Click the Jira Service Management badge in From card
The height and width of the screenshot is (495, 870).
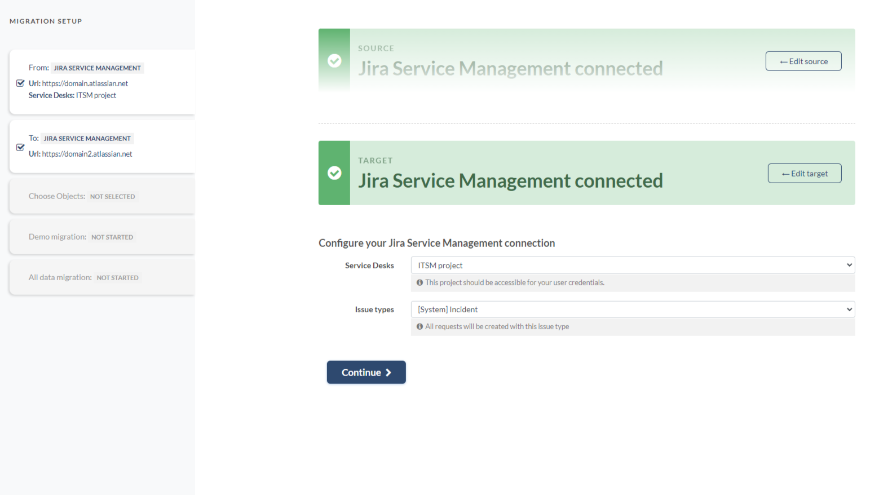[x=98, y=68]
